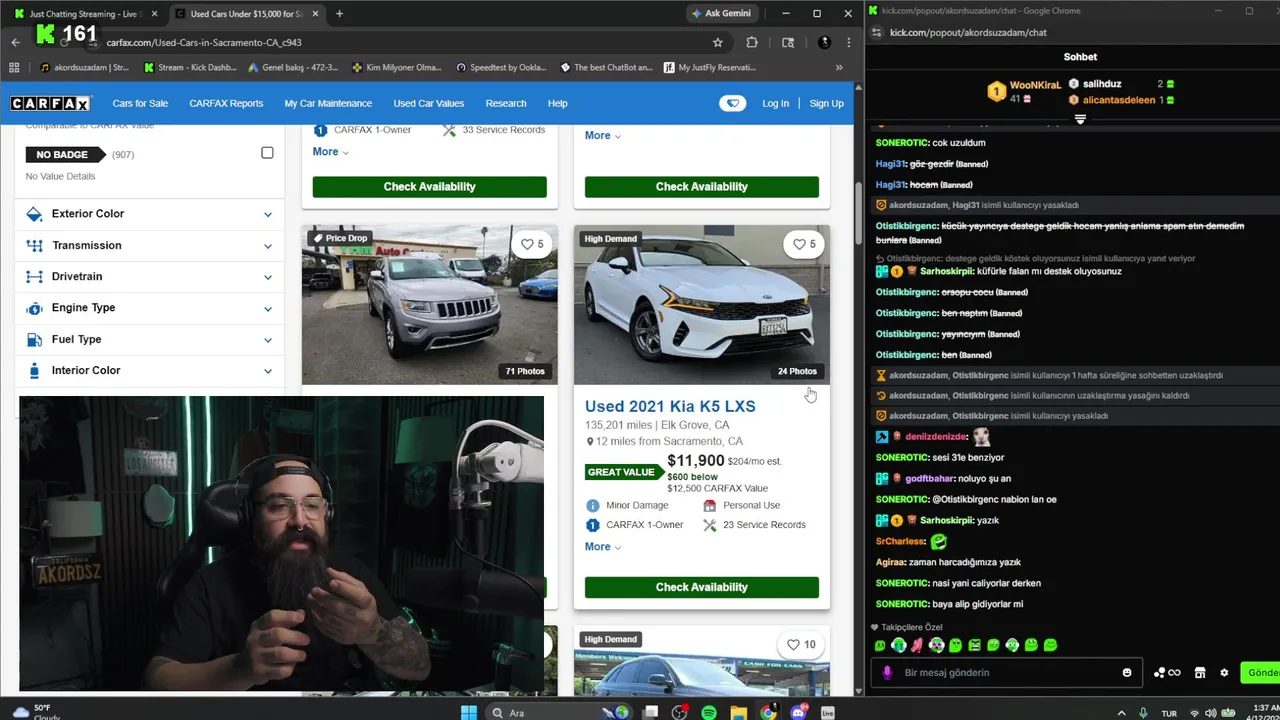Open the white Kia K5 photo thumbnail

702,305
